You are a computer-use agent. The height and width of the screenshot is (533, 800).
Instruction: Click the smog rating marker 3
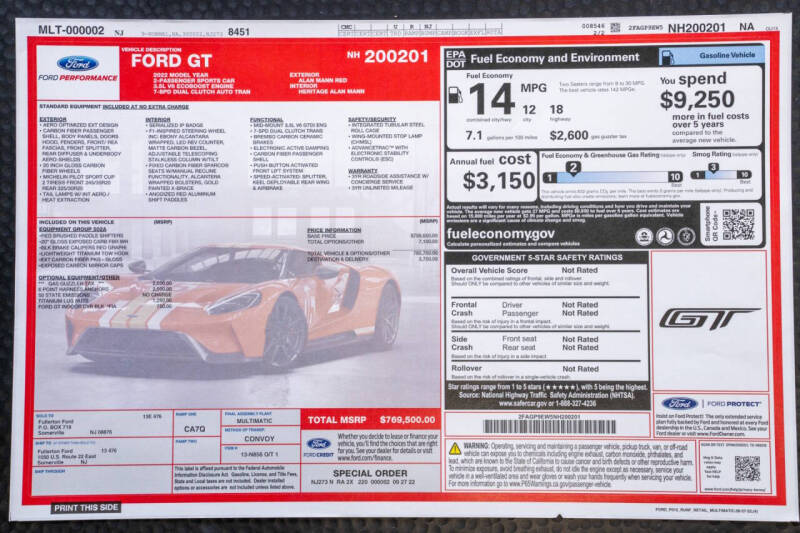(x=713, y=168)
